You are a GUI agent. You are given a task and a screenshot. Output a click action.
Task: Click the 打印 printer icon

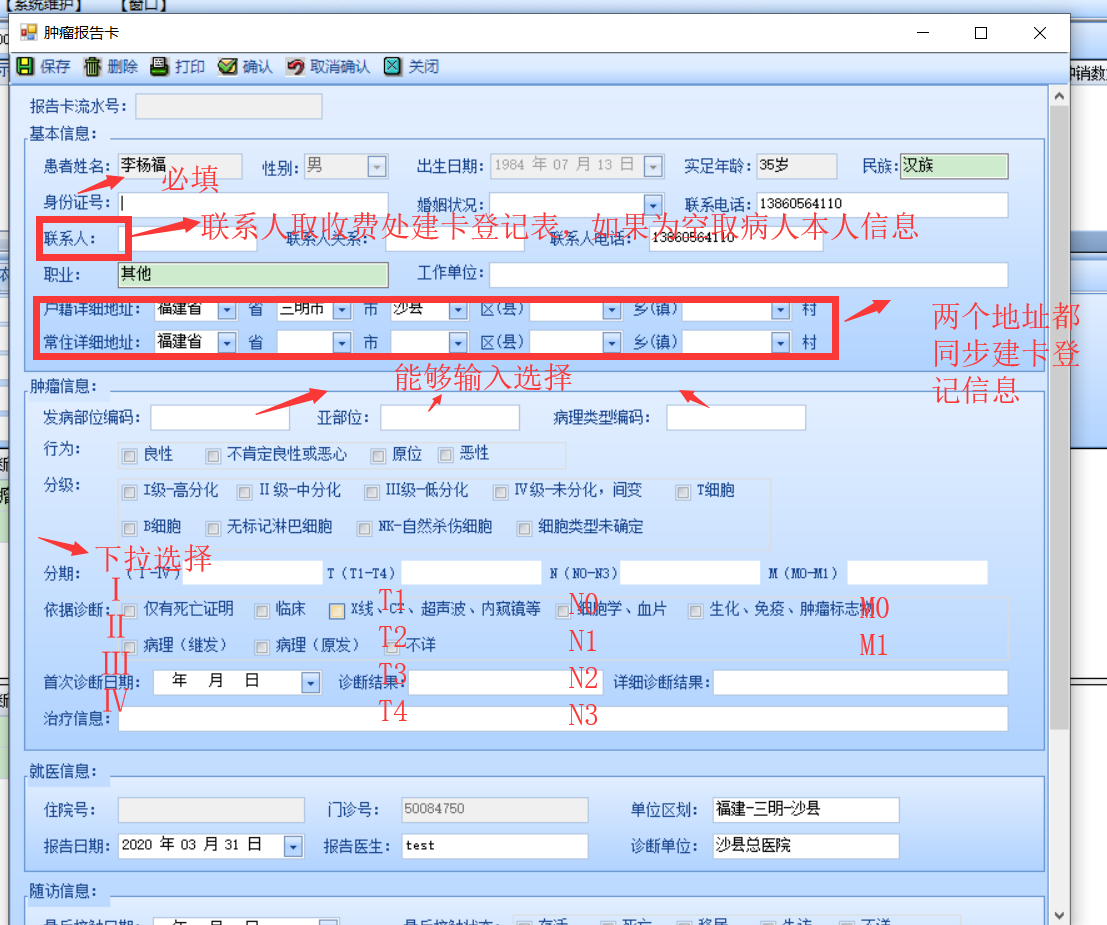160,66
